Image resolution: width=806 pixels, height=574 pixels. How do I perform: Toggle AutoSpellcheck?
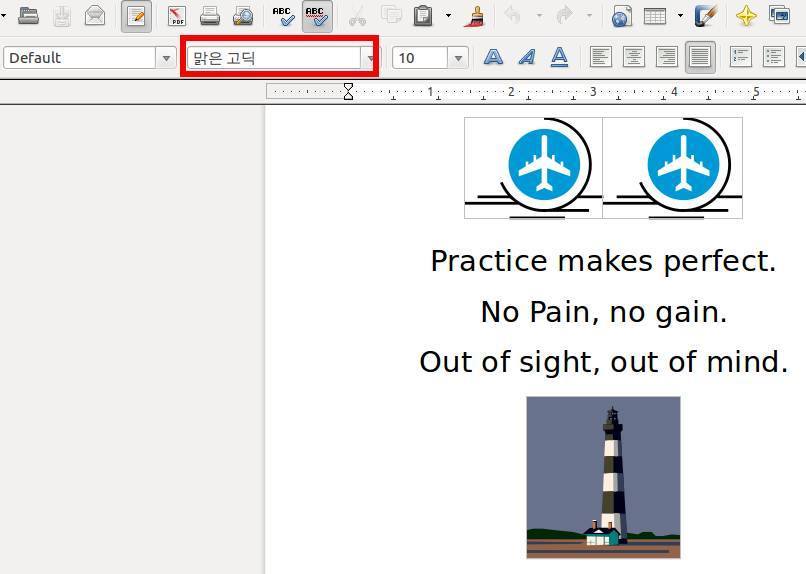(x=317, y=16)
